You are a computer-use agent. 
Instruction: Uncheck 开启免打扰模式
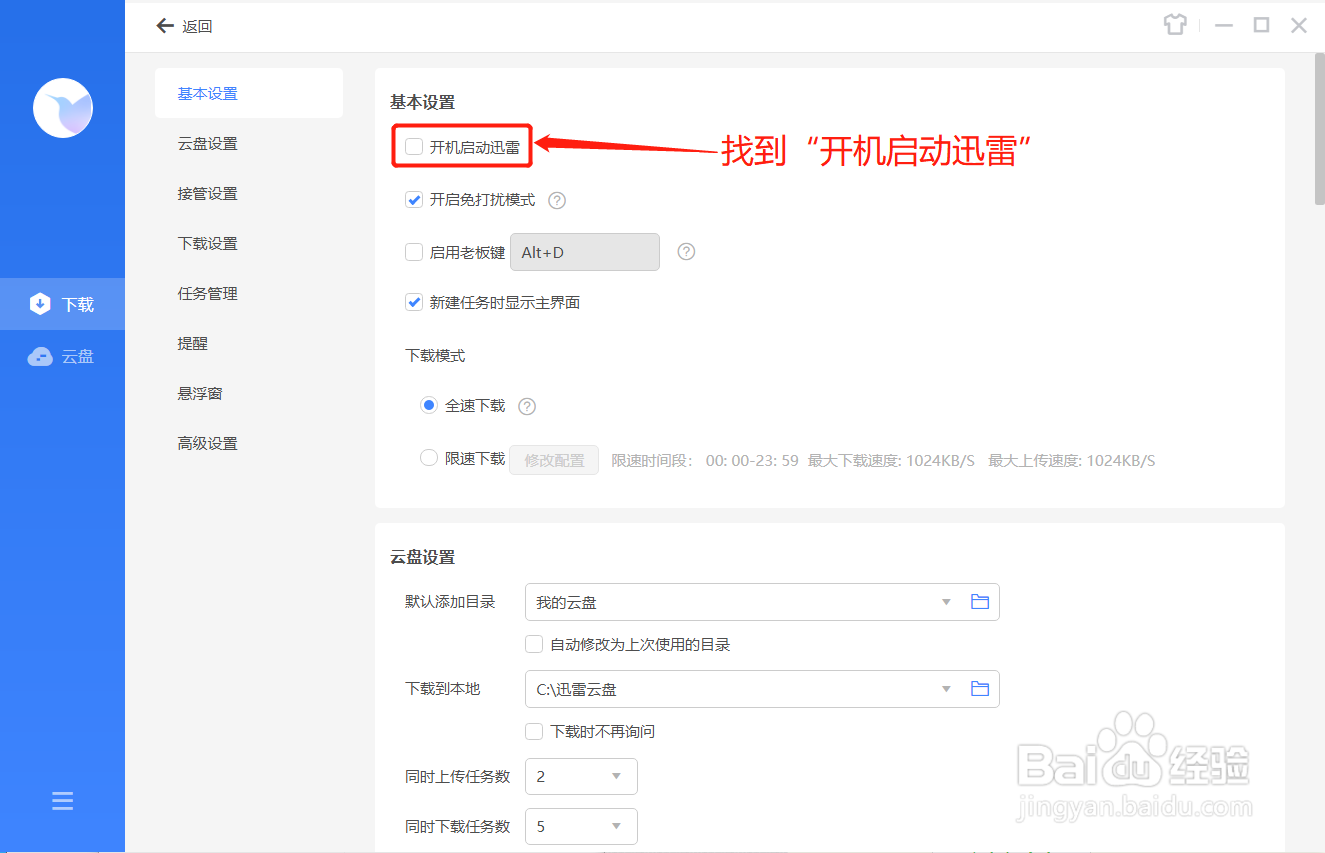414,200
